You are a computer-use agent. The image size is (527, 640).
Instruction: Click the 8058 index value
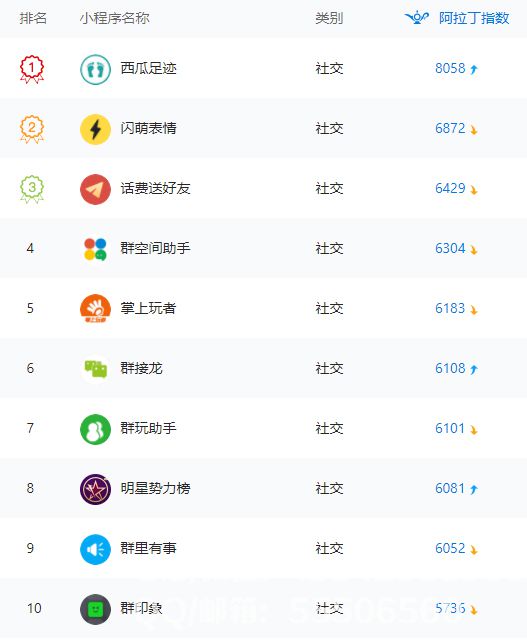(450, 68)
